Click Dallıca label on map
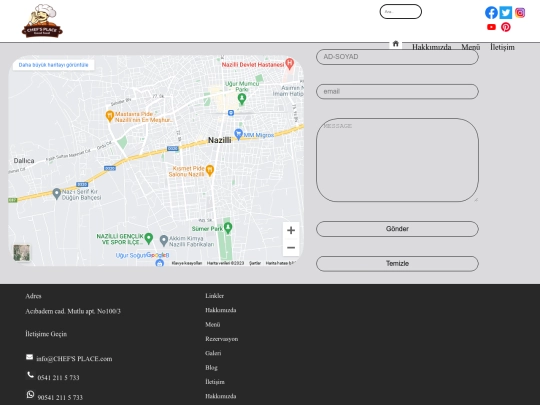540x405 pixels. 24,161
